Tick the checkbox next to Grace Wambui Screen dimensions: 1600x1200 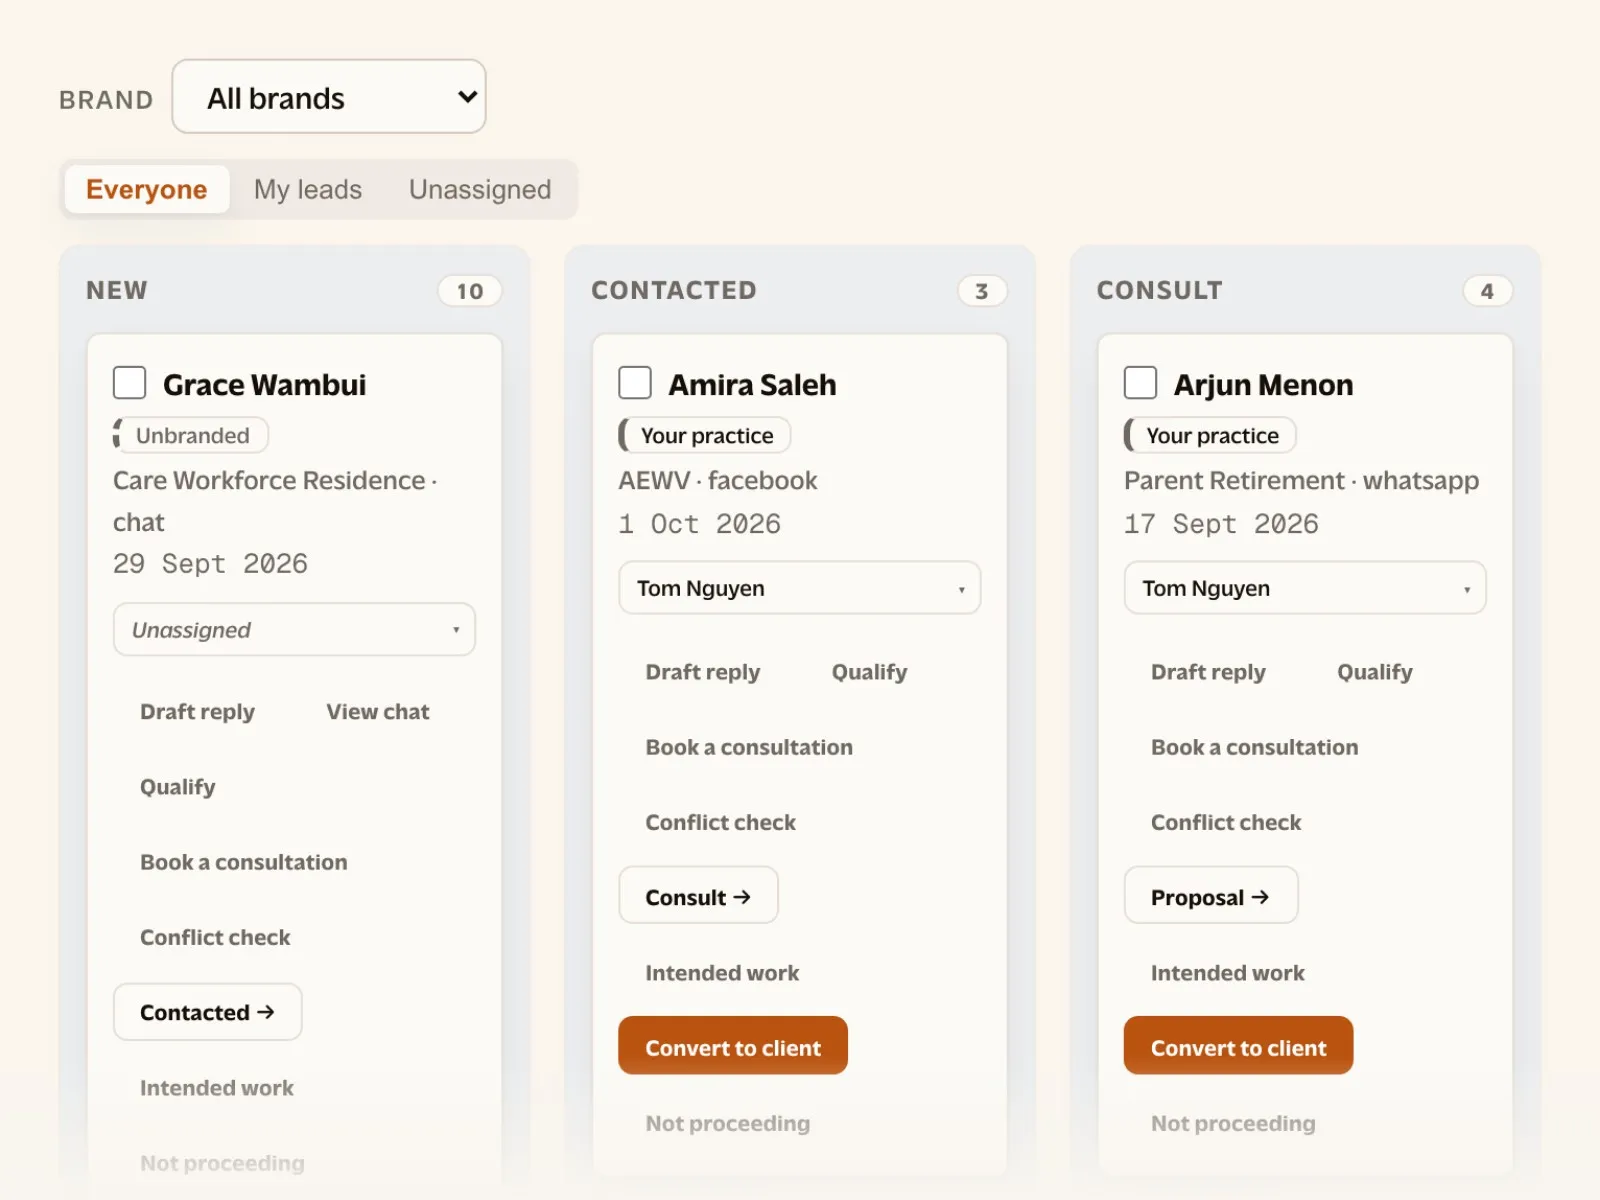130,383
